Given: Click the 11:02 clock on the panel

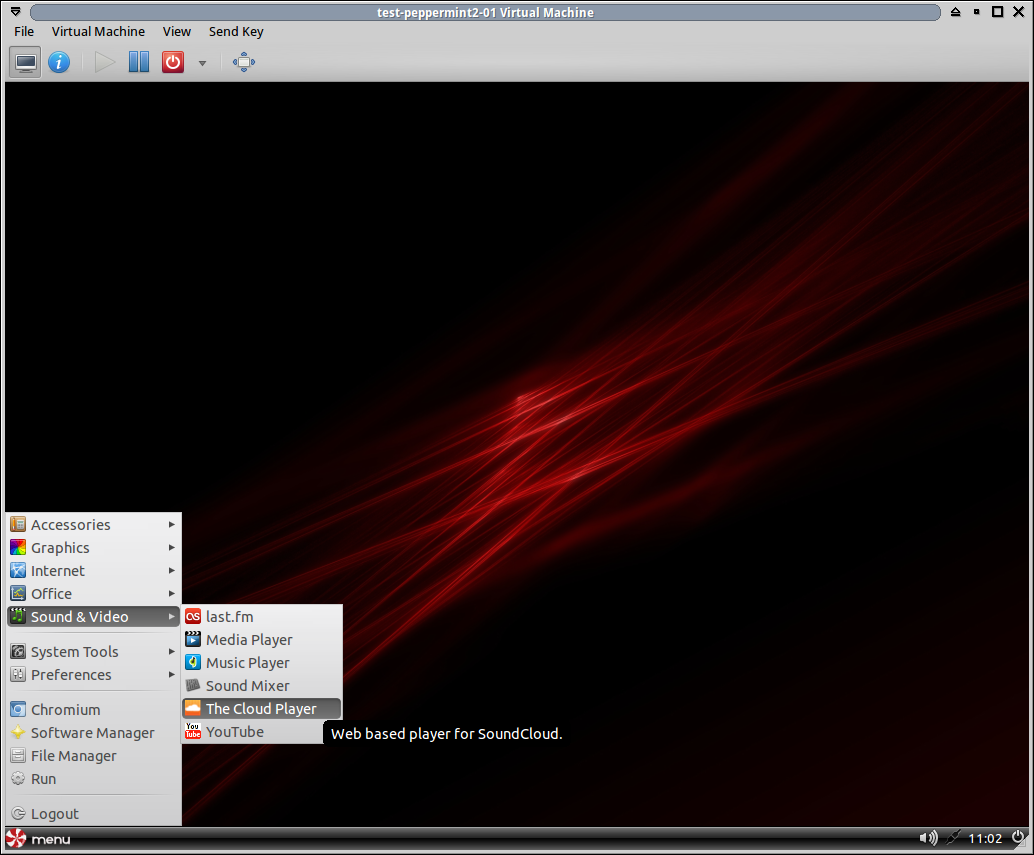Looking at the screenshot, I should pos(985,839).
